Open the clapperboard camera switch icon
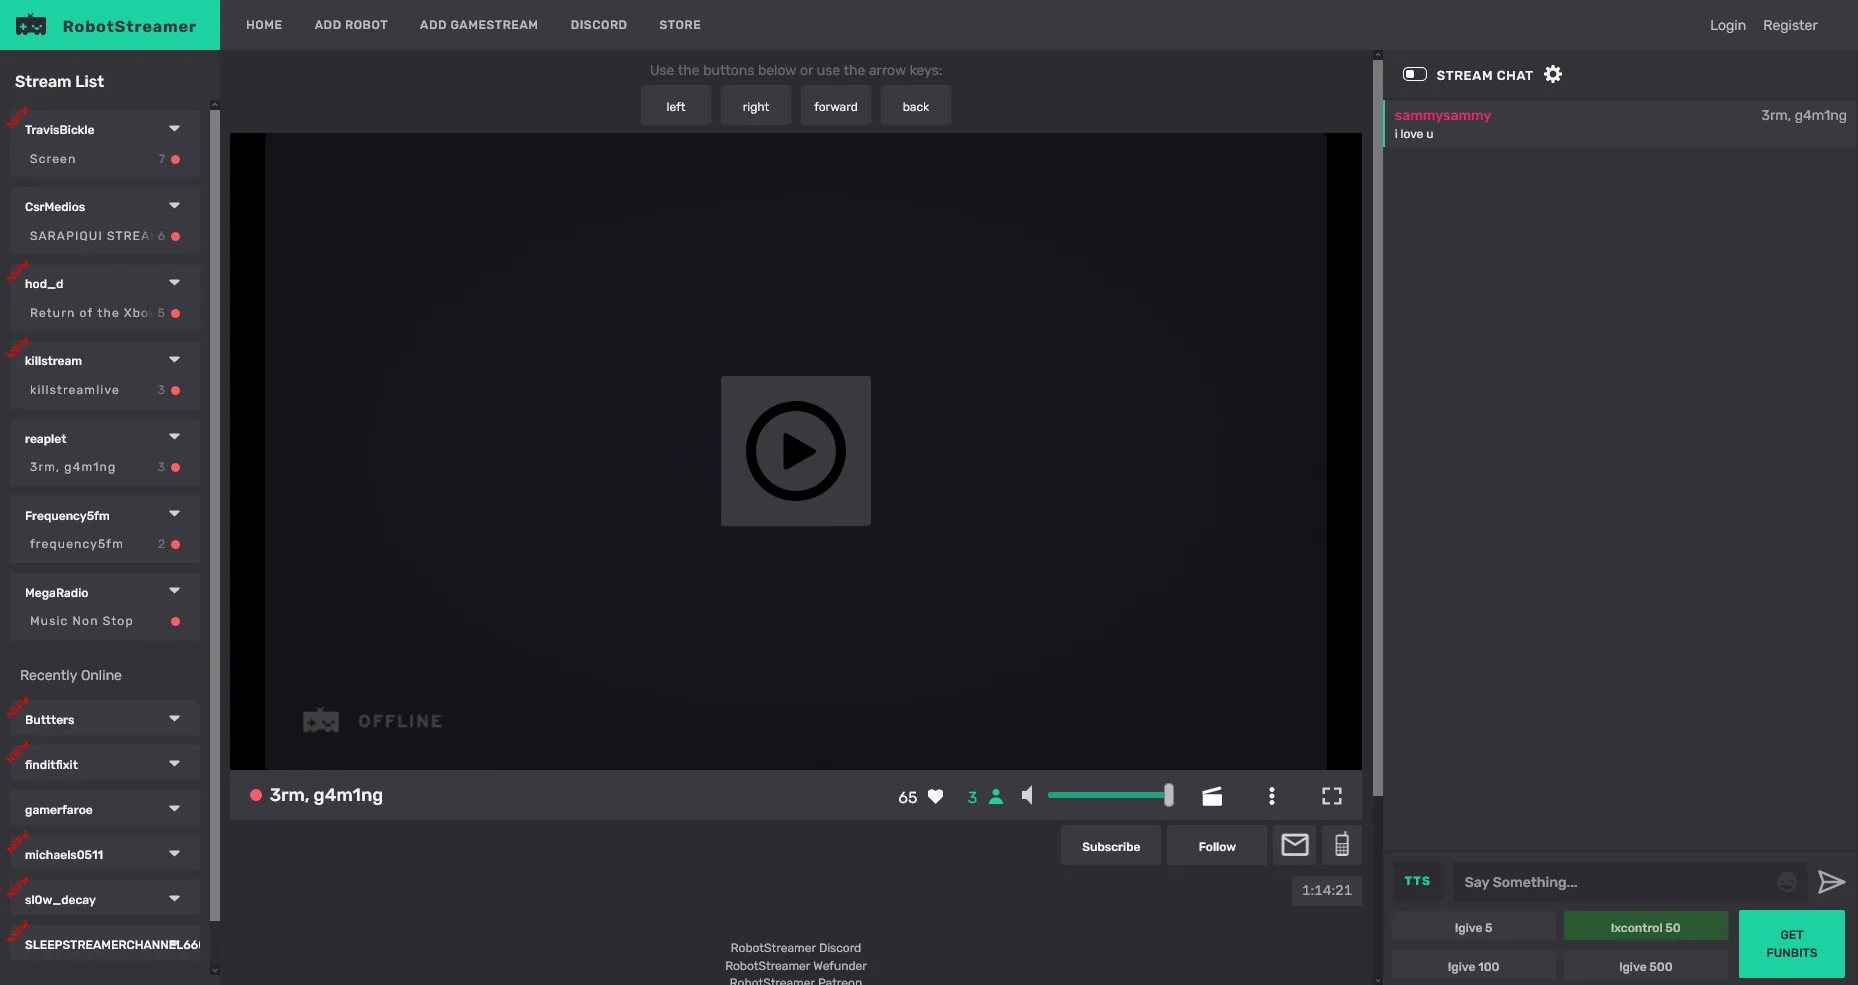1858x985 pixels. coord(1211,796)
